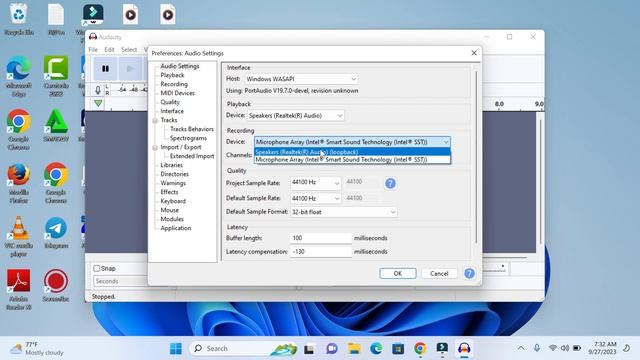Click the taskbar Wi-Fi icon
The width and height of the screenshot is (640, 360).
coord(553,348)
